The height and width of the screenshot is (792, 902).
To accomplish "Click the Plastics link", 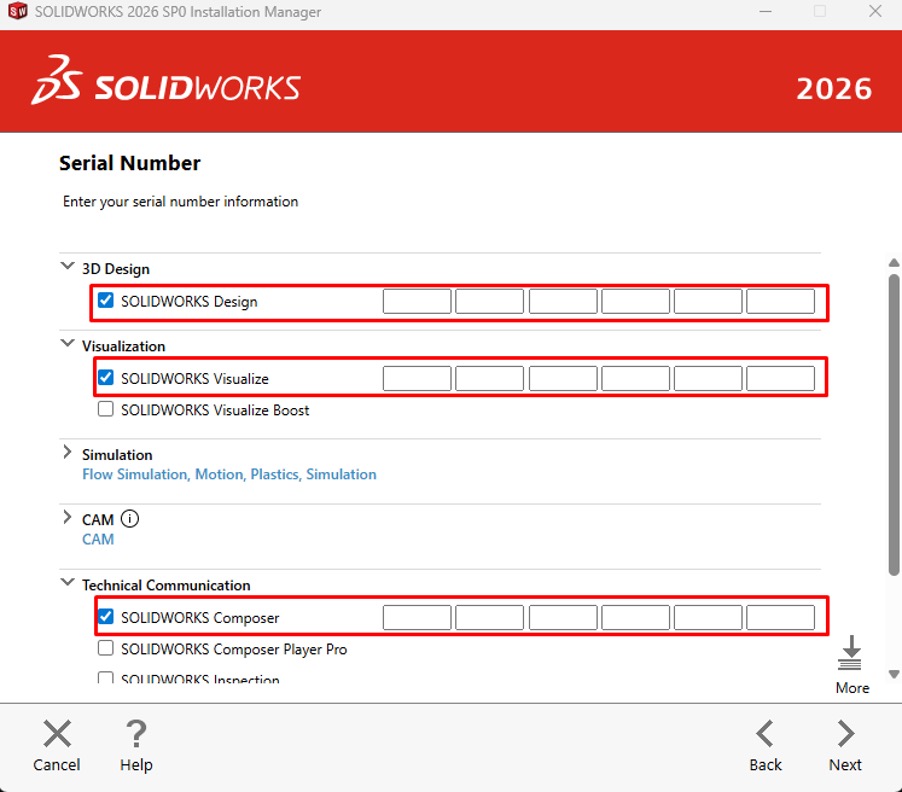I will (274, 475).
